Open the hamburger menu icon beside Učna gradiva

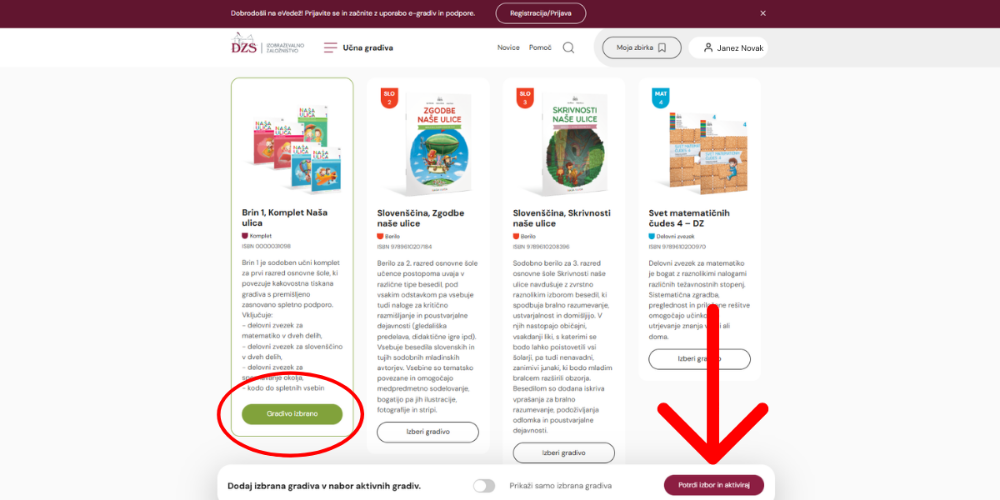(x=330, y=48)
